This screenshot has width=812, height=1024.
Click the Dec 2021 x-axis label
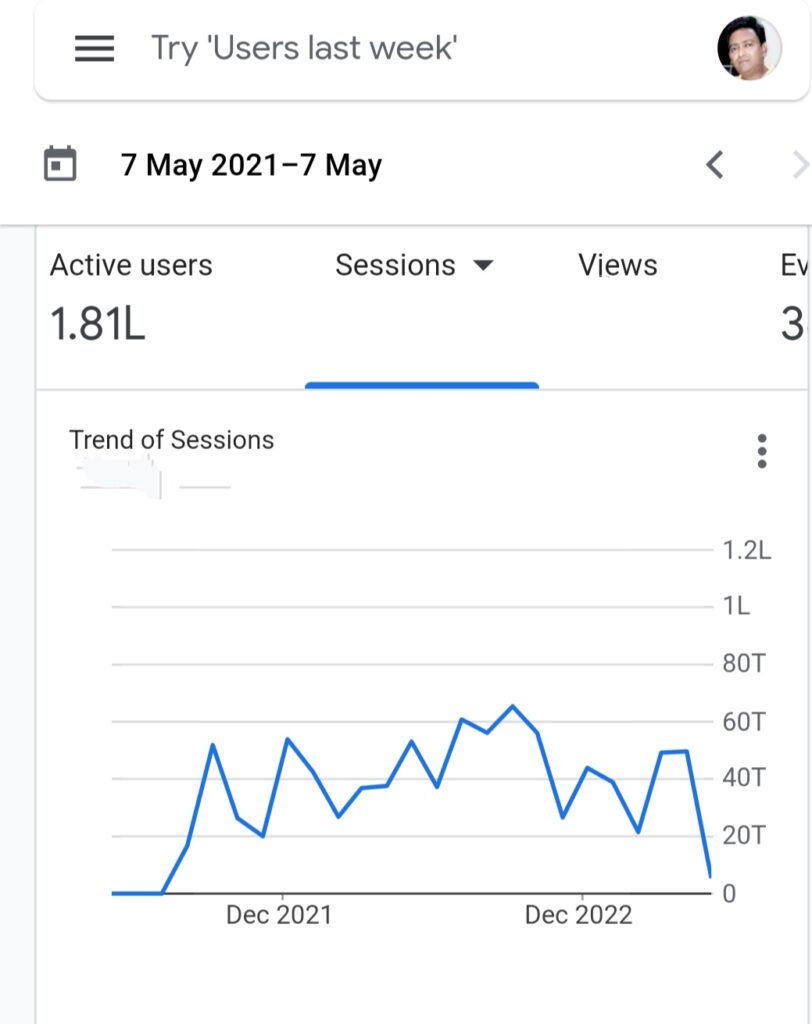tap(278, 915)
